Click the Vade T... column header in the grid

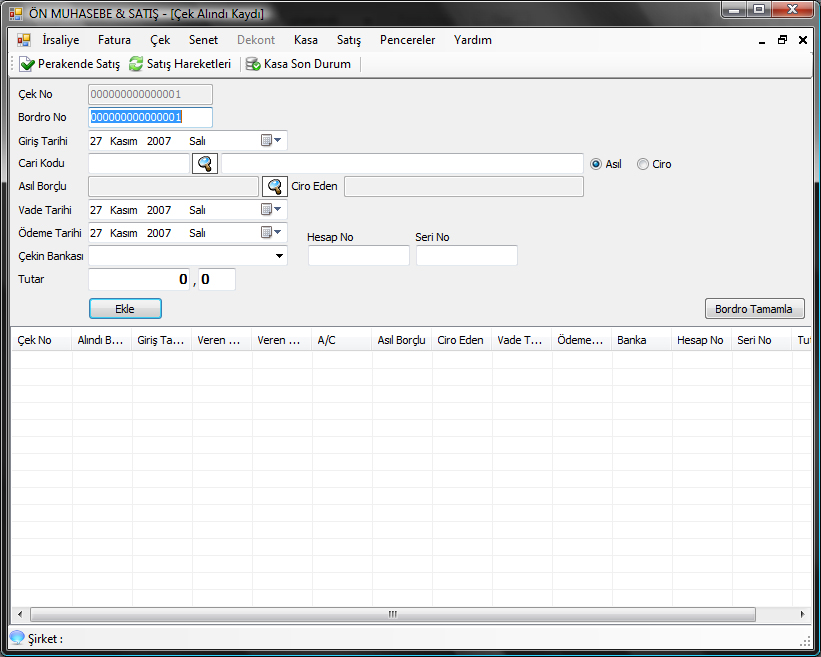tap(521, 340)
